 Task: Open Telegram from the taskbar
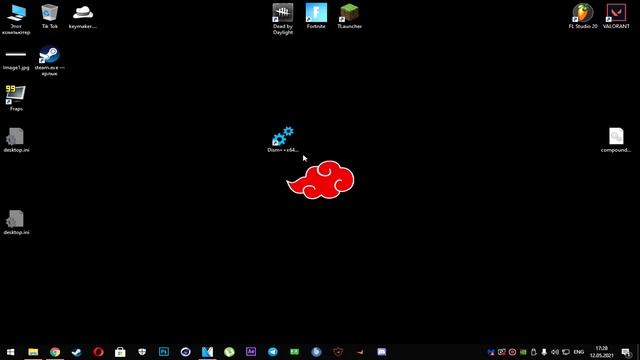point(273,352)
